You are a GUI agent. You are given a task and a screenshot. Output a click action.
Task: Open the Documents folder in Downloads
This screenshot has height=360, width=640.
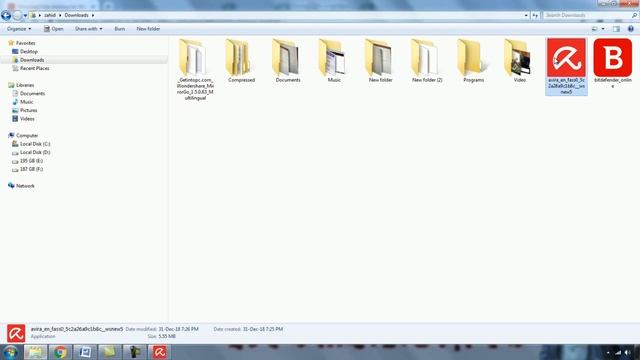(288, 61)
